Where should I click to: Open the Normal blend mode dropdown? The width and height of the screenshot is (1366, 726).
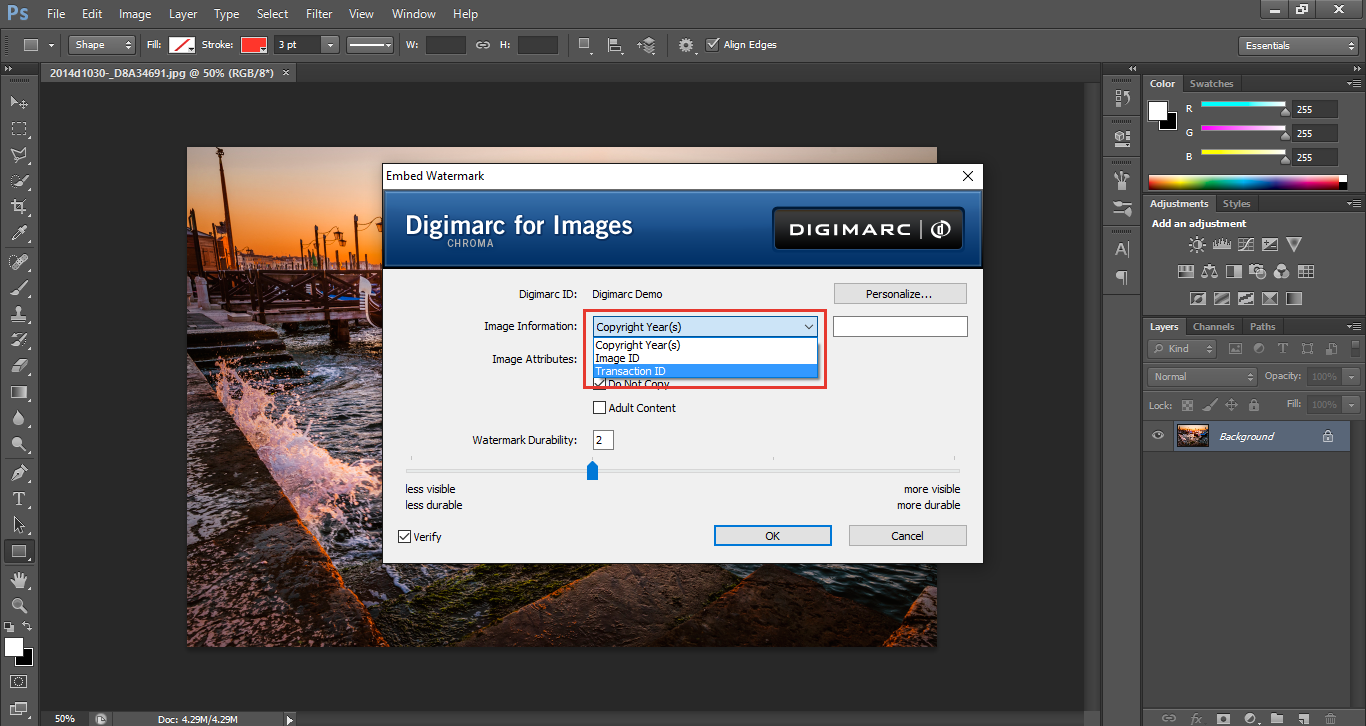click(1202, 377)
